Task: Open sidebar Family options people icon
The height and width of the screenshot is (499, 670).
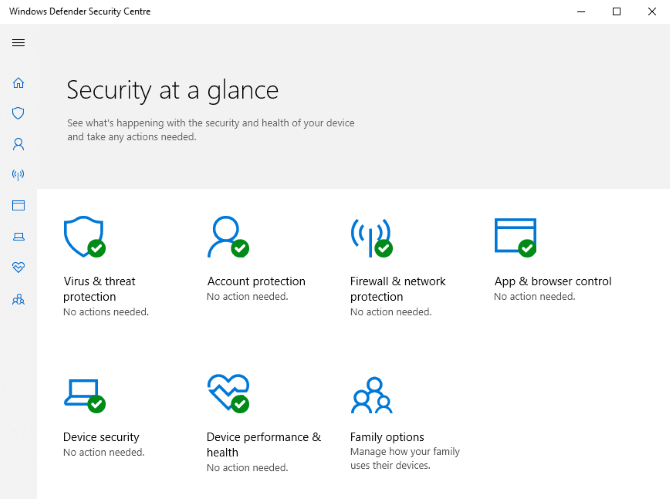Action: (18, 298)
